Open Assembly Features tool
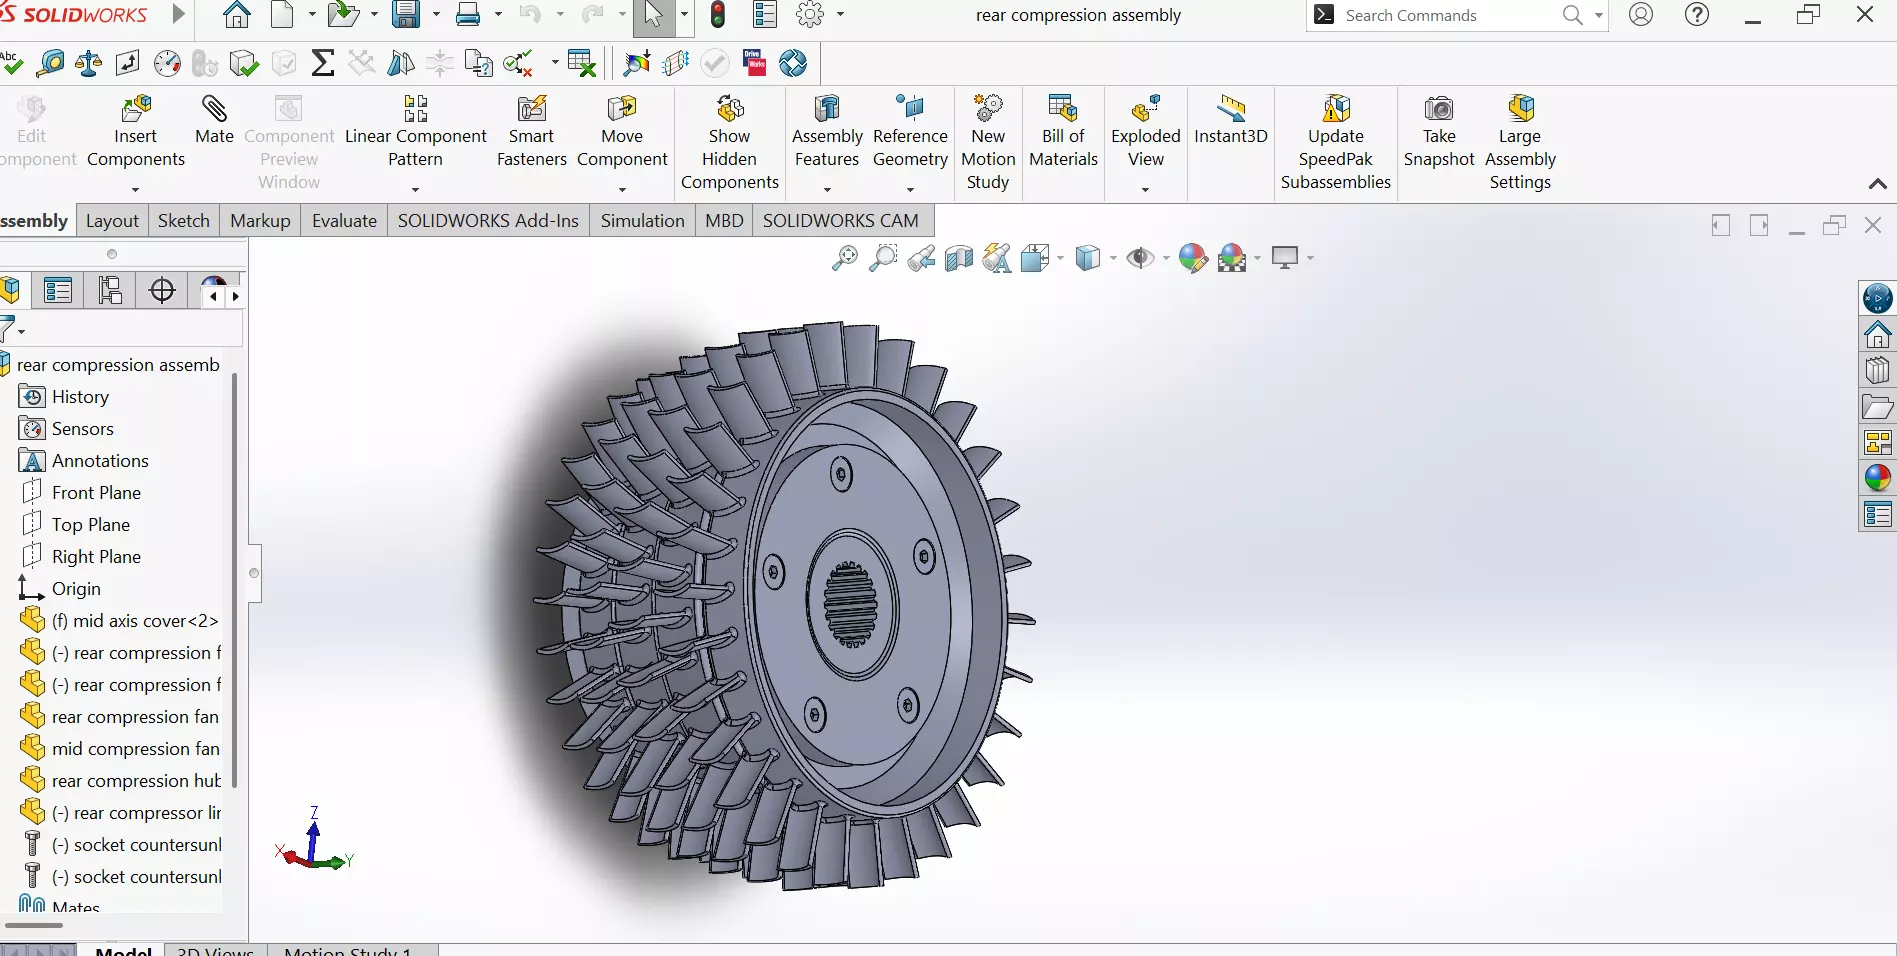Viewport: 1897px width, 956px height. tap(827, 133)
